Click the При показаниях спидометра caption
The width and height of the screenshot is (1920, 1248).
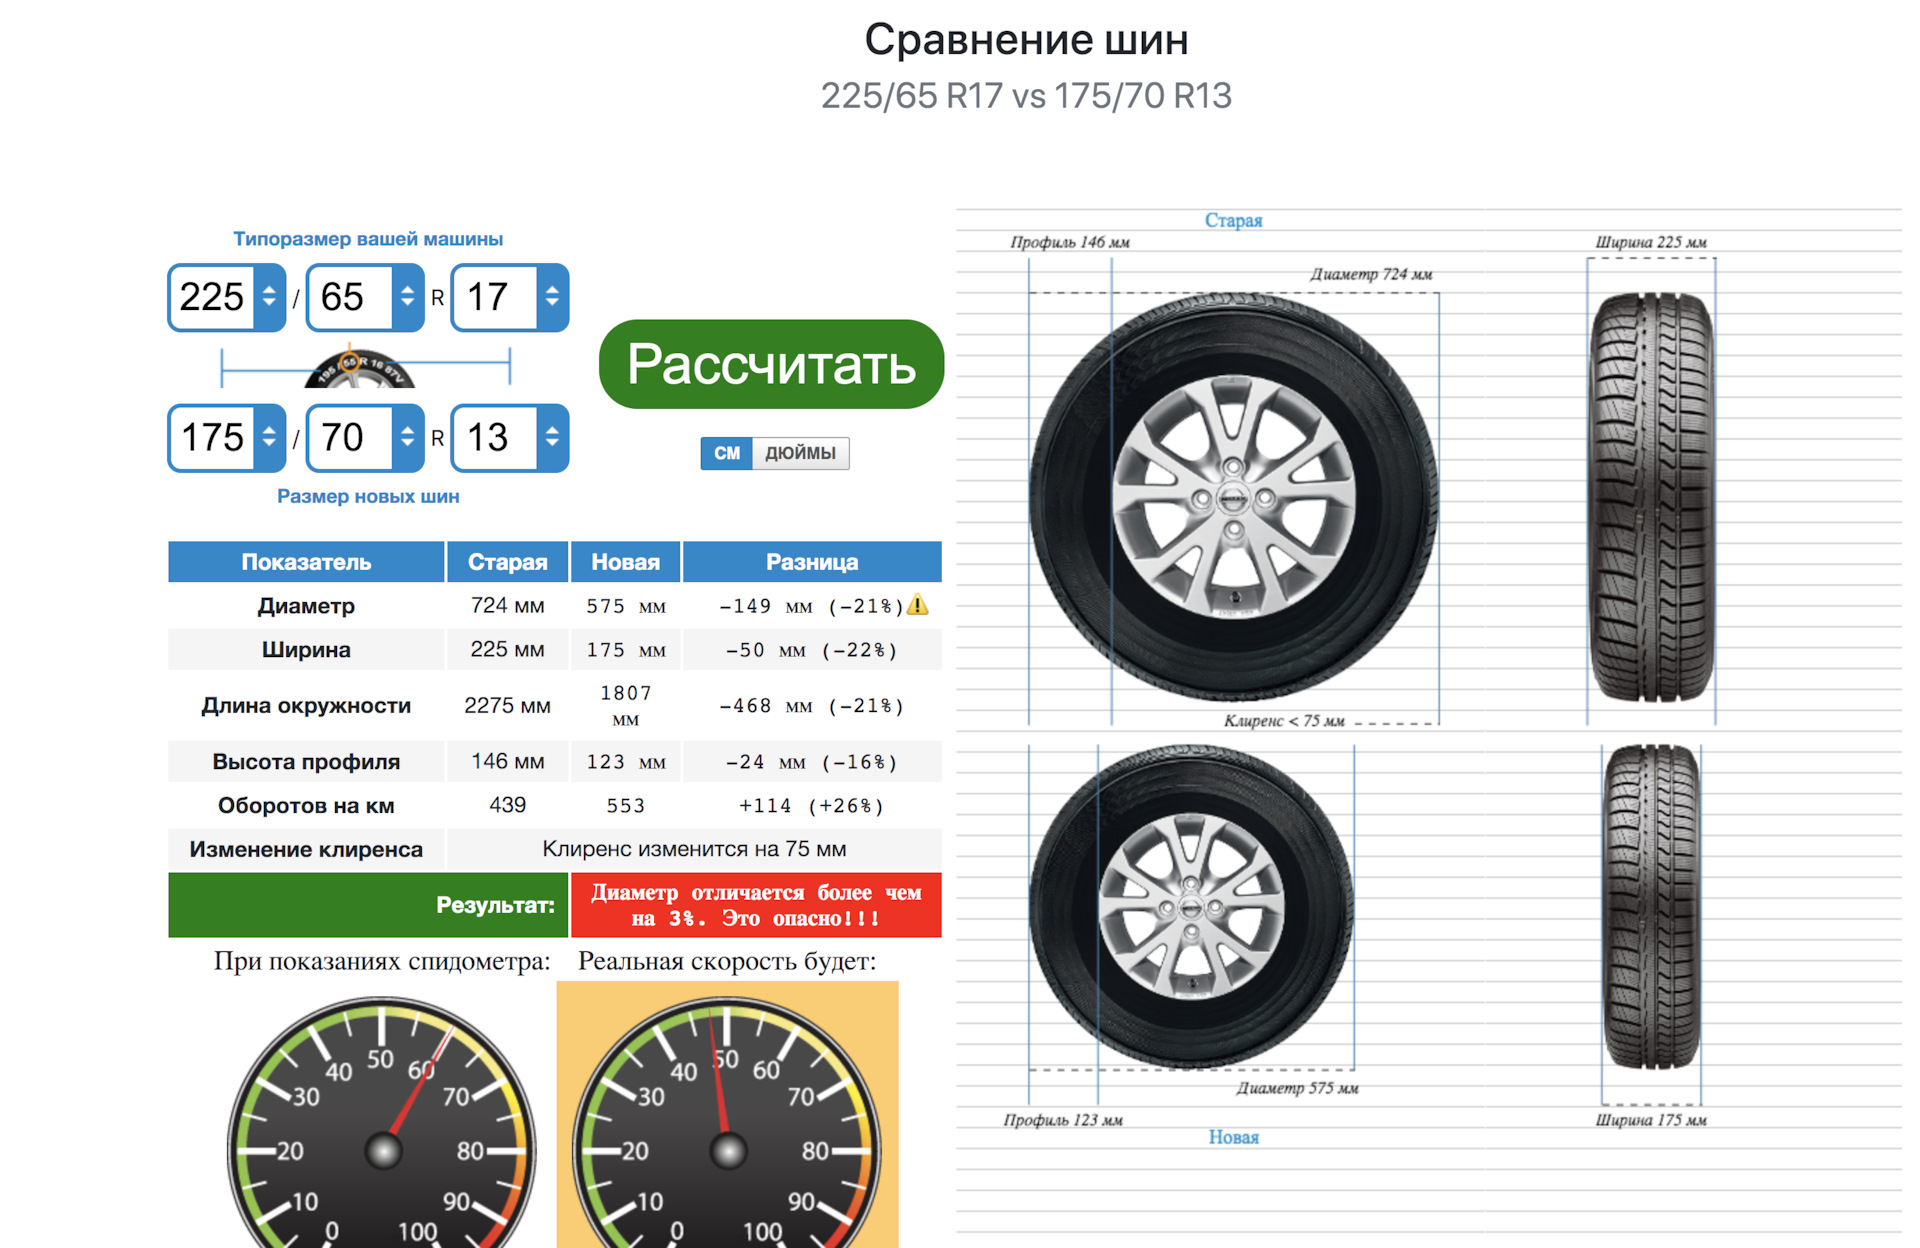(x=382, y=962)
